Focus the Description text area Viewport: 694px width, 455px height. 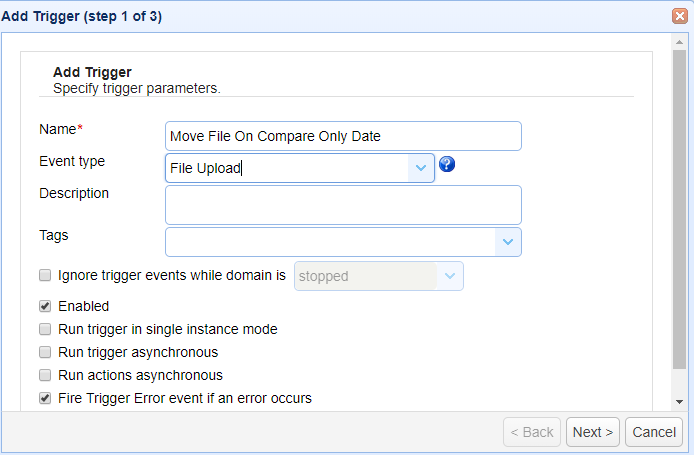tap(343, 204)
